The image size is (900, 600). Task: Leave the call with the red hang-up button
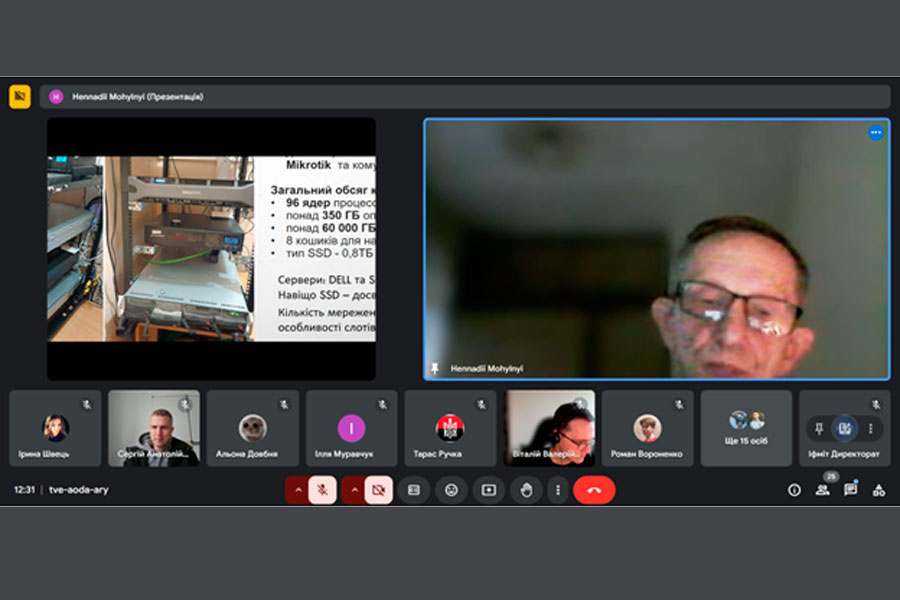point(594,490)
